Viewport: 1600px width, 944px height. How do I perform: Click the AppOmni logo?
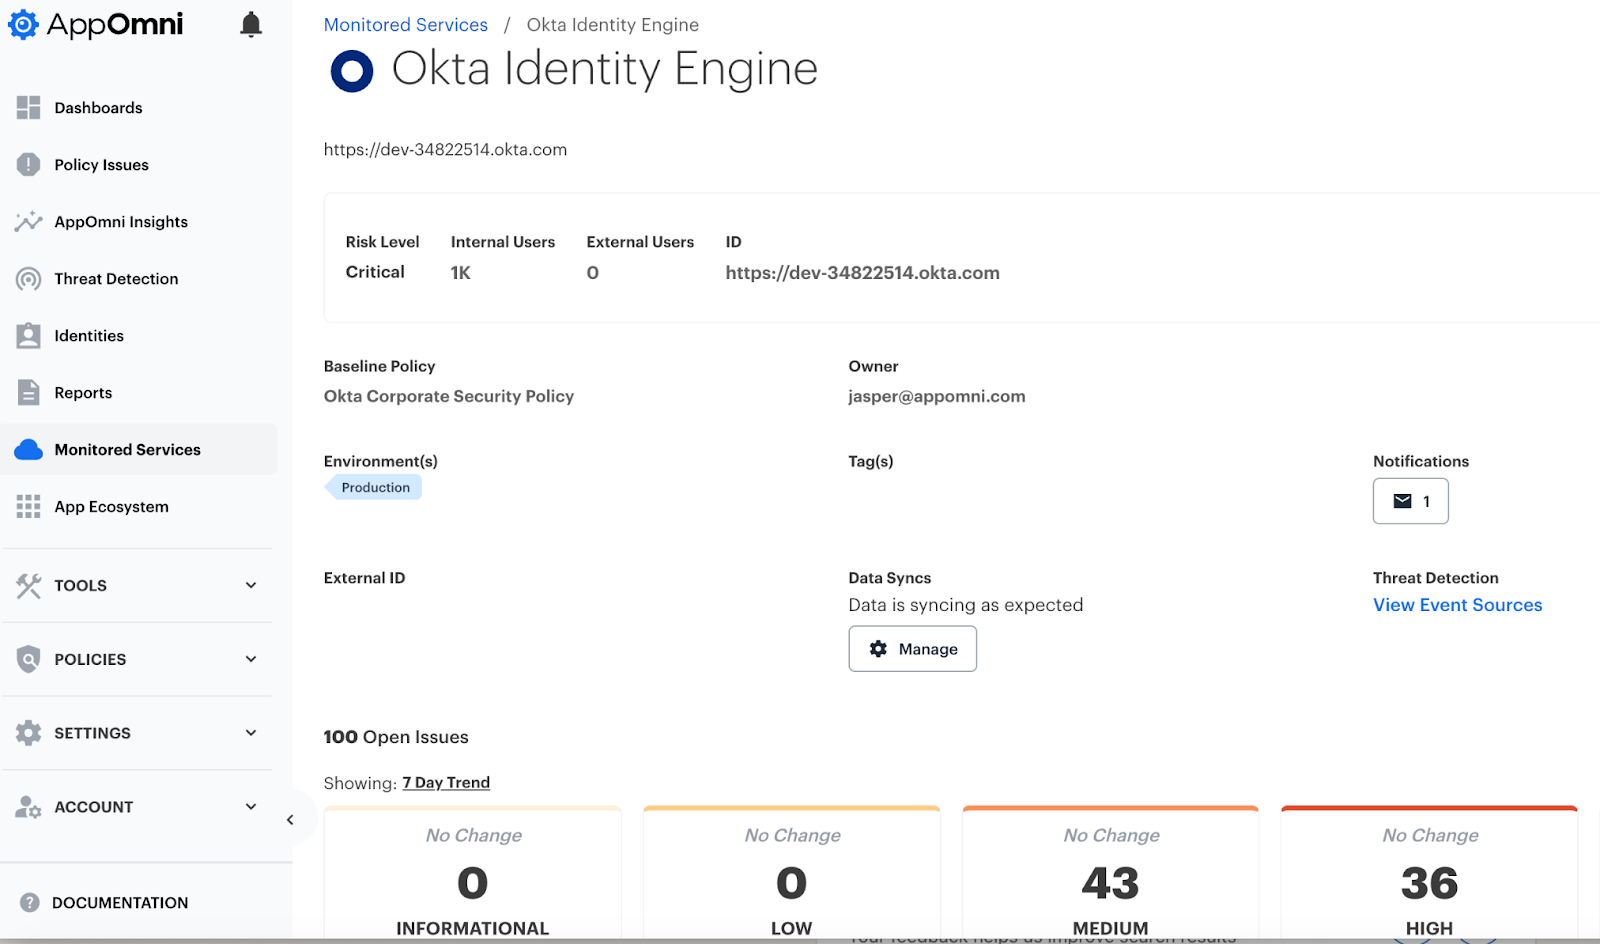[x=95, y=24]
